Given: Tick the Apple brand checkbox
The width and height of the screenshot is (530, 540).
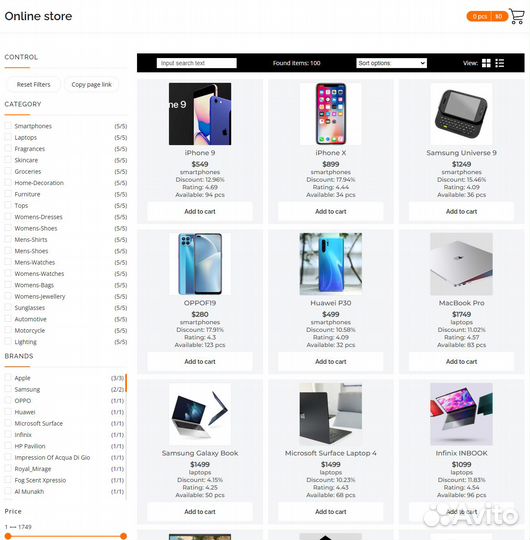Looking at the screenshot, I should [8, 378].
